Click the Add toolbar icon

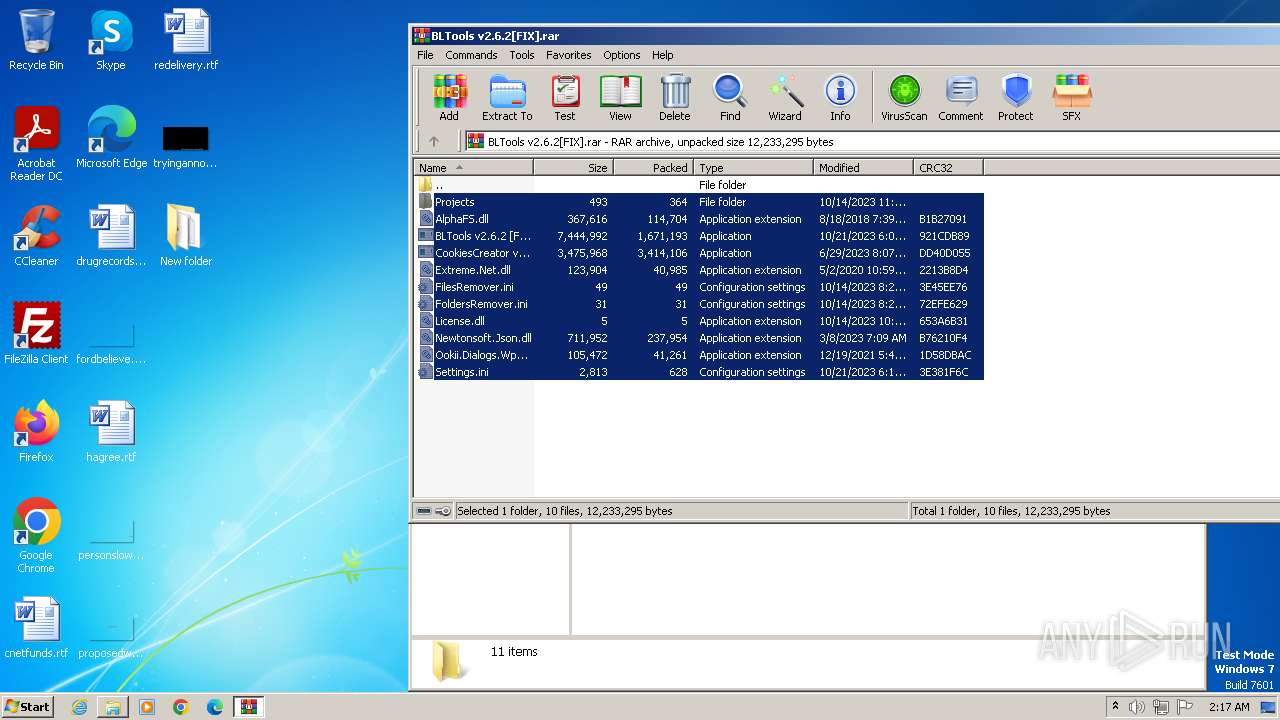click(449, 98)
